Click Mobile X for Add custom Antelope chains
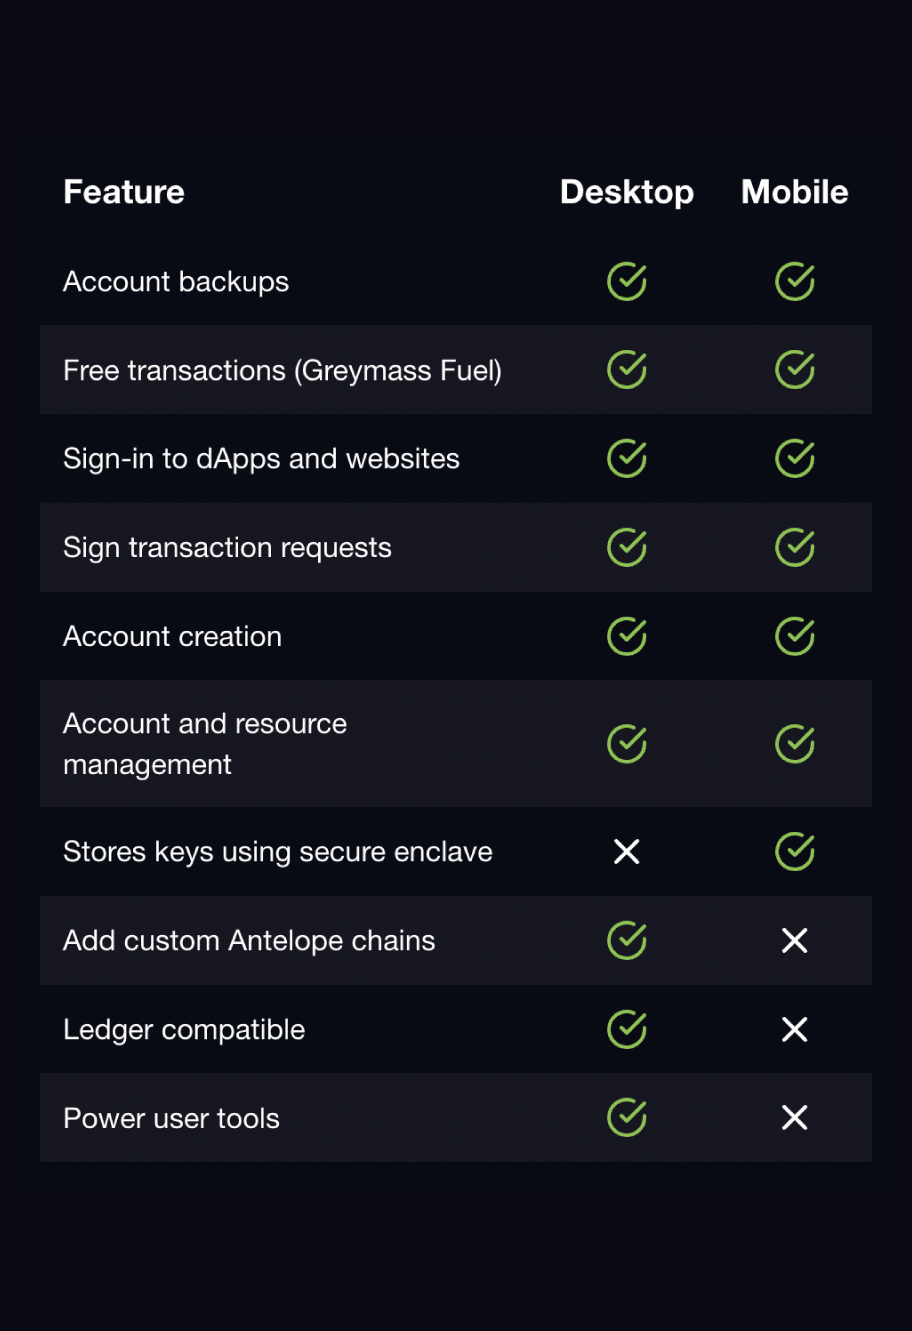Image resolution: width=912 pixels, height=1331 pixels. coord(795,940)
